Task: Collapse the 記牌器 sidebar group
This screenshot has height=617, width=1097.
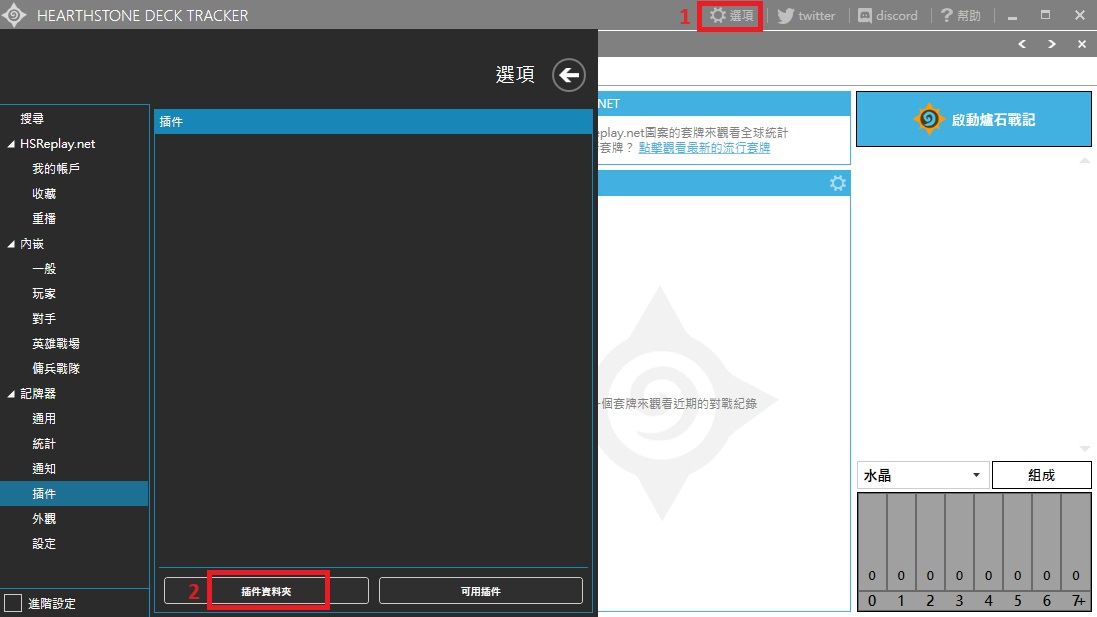Action: point(10,393)
